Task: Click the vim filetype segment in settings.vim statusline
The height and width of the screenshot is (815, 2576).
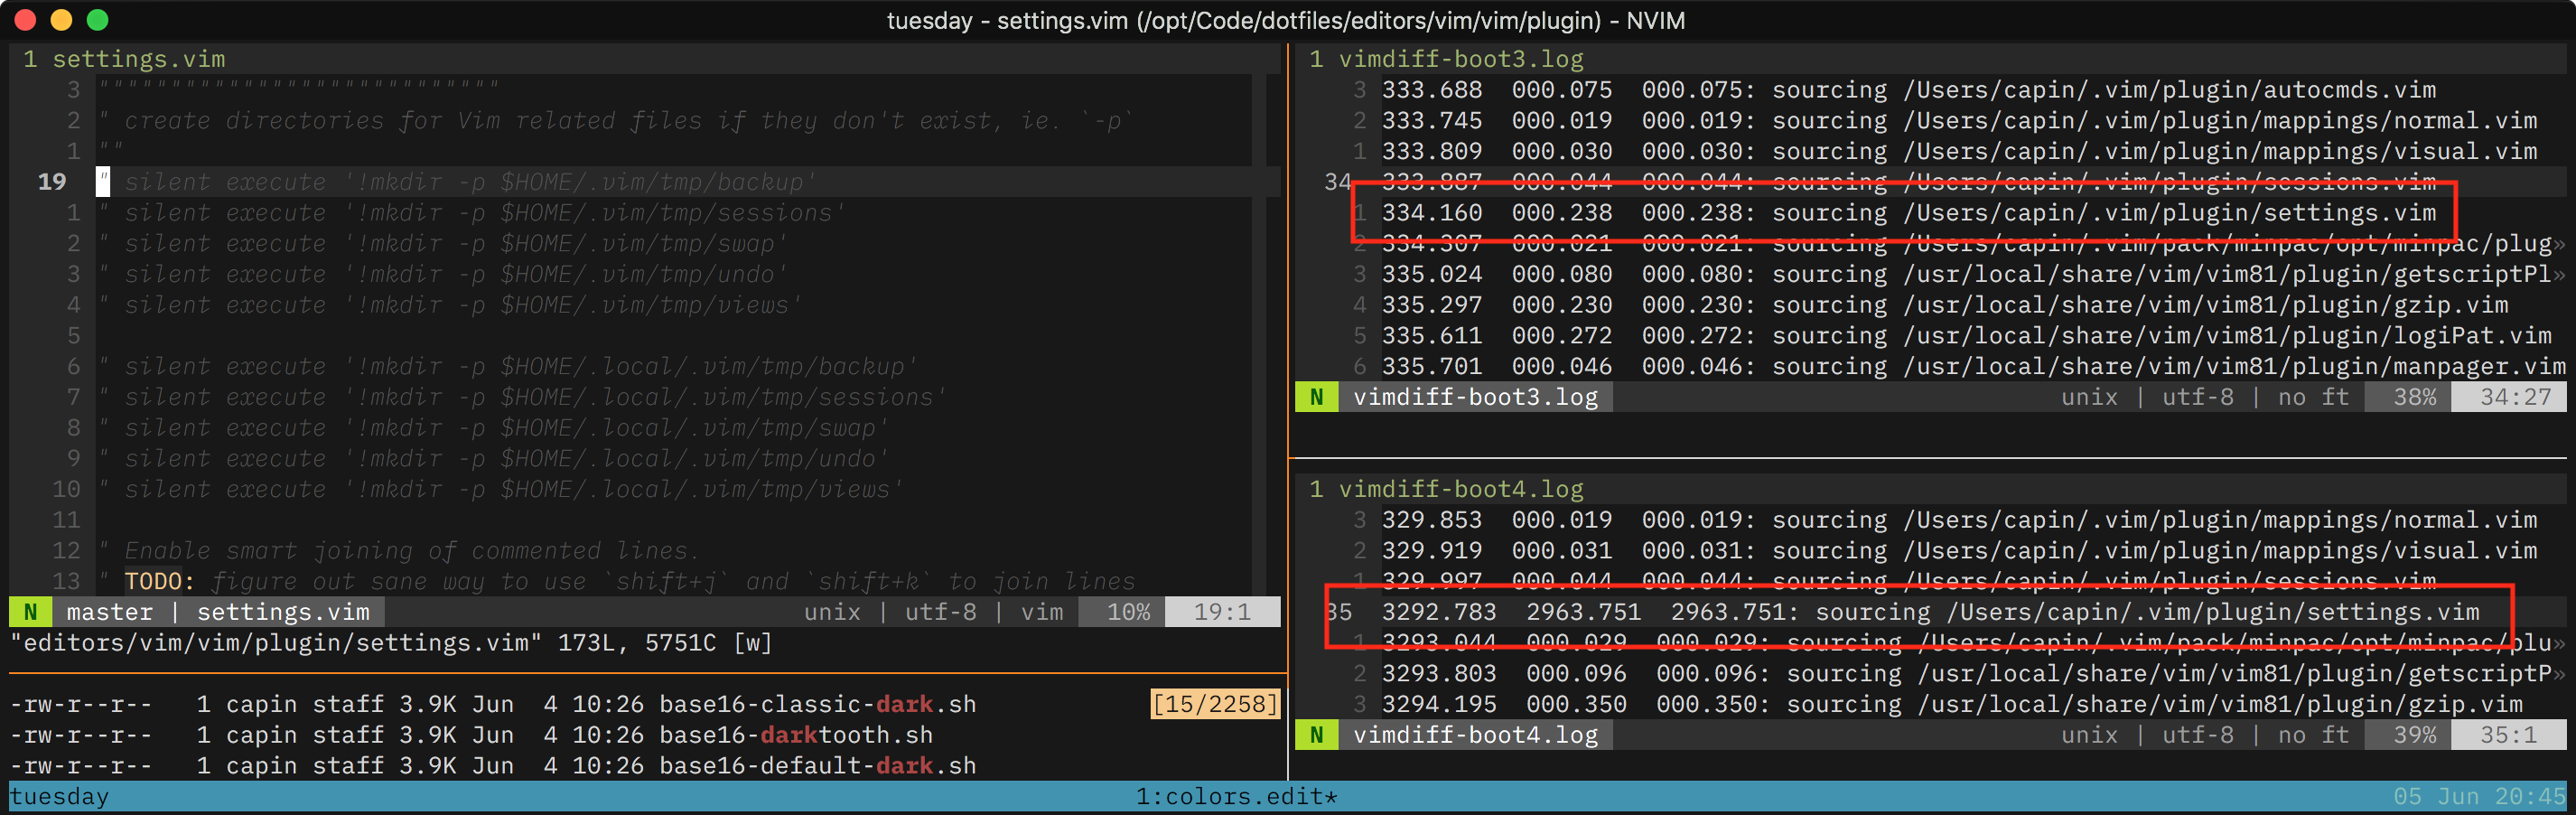Action: click(1041, 611)
